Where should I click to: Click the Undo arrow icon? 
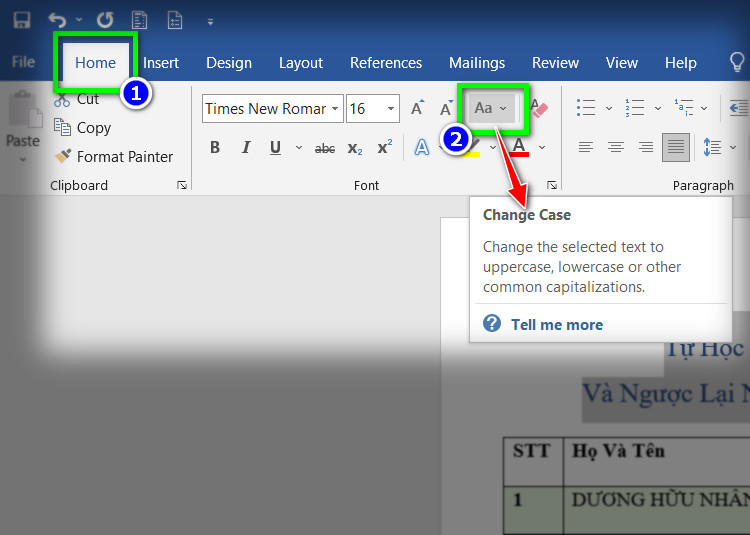click(57, 21)
